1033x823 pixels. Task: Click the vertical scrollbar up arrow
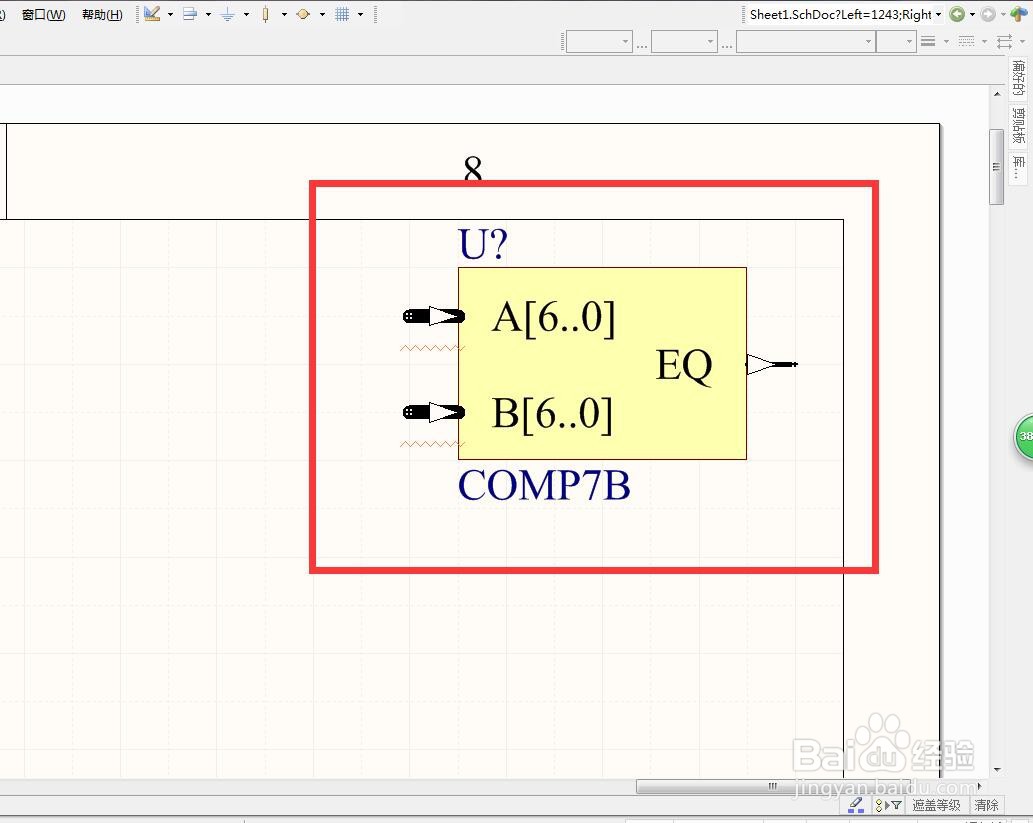997,95
